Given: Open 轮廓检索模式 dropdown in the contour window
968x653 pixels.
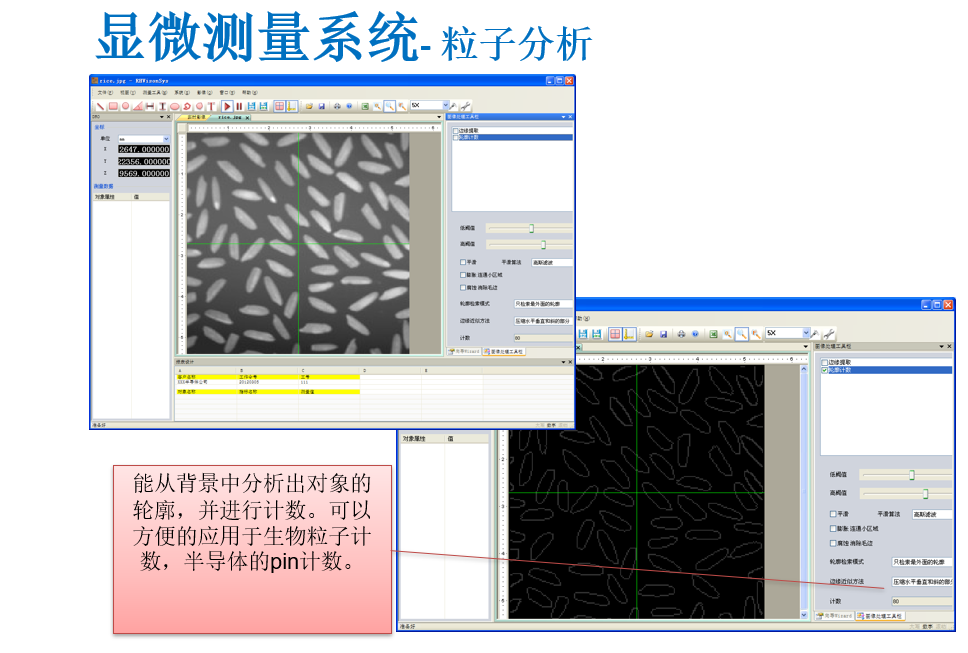Looking at the screenshot, I should [922, 562].
